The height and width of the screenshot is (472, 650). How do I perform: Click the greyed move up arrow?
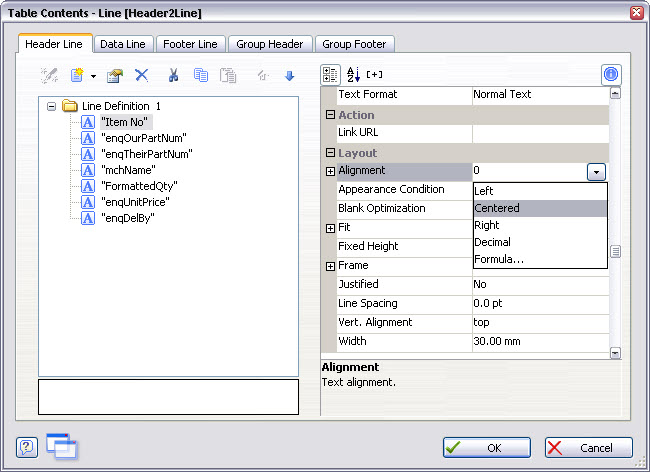pyautogui.click(x=262, y=75)
